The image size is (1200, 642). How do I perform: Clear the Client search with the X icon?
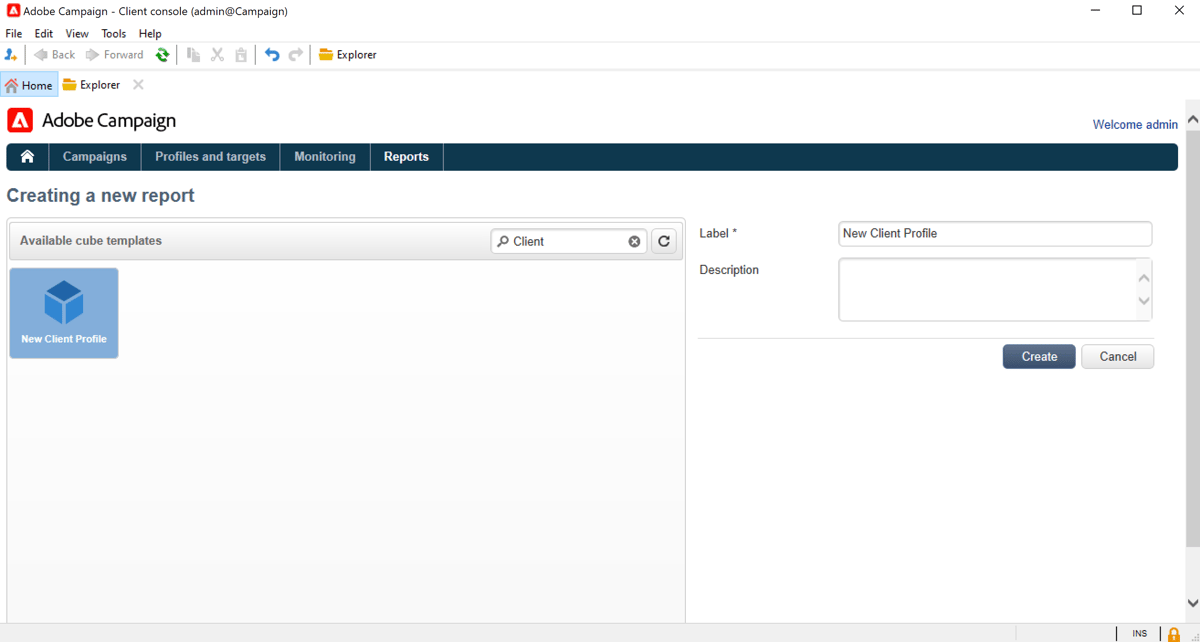point(634,241)
